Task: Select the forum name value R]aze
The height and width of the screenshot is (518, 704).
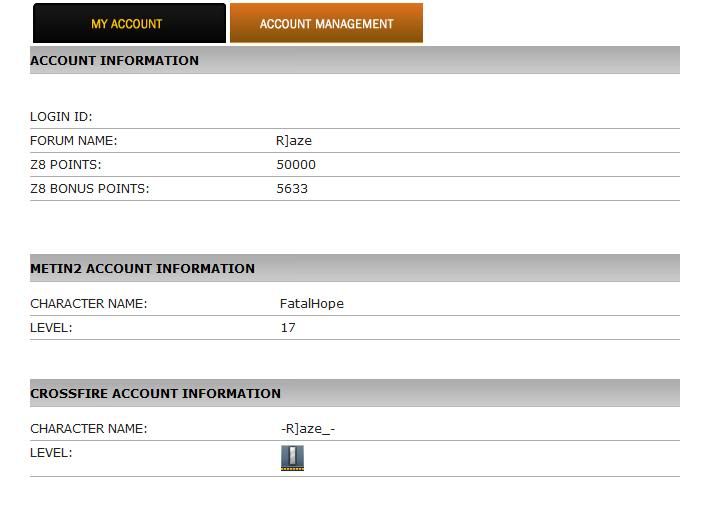Action: (294, 141)
